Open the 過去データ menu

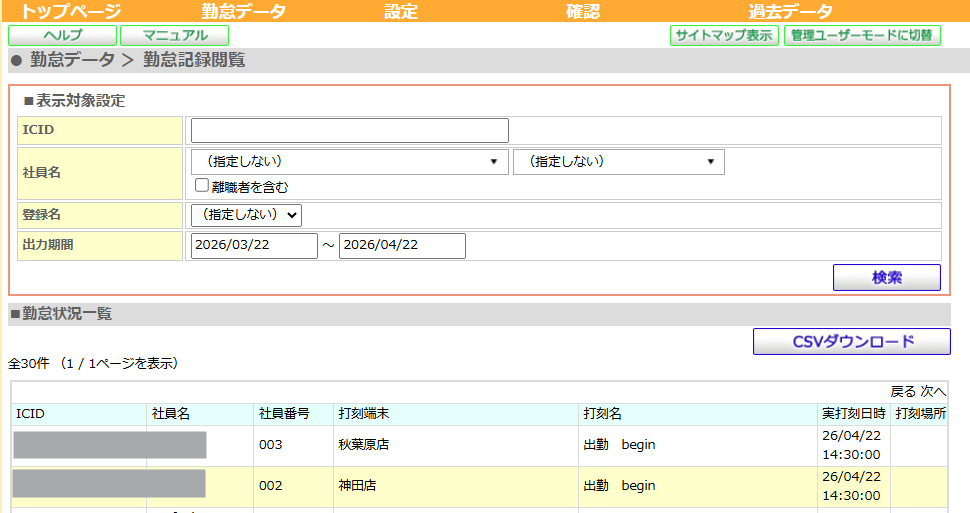tap(790, 12)
